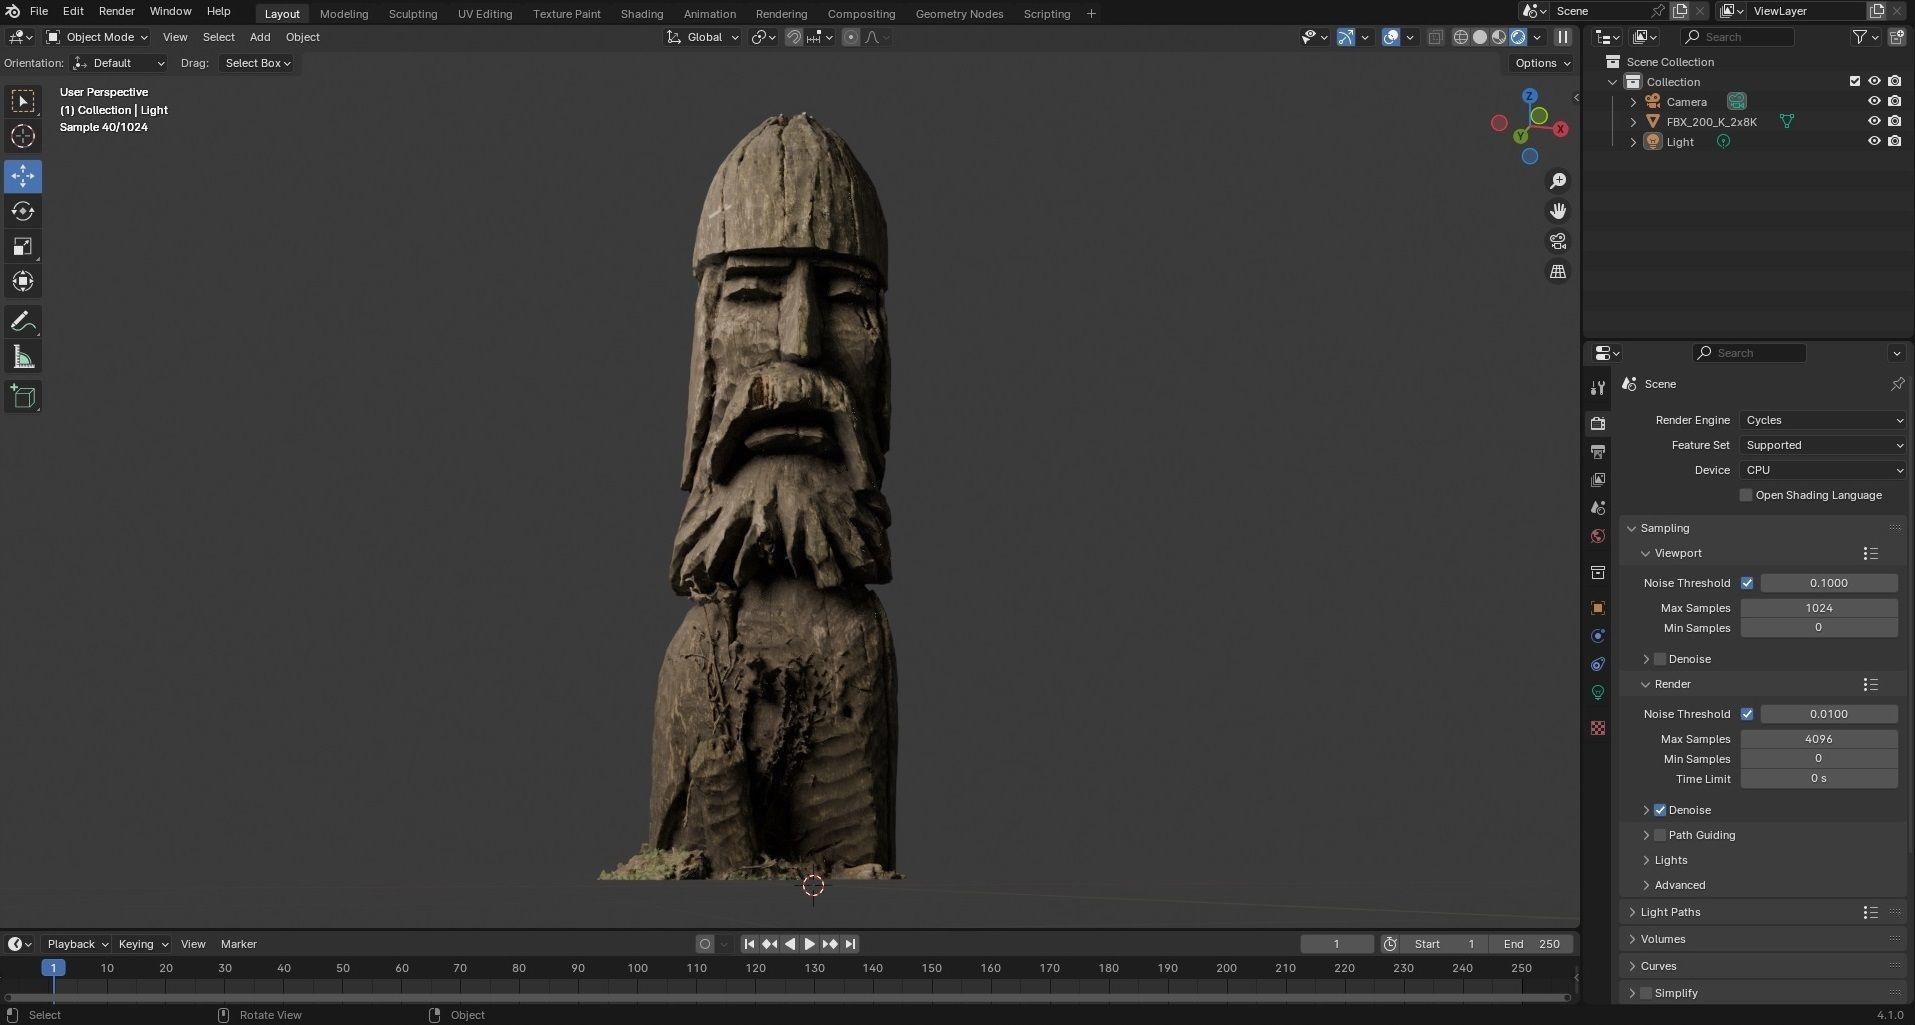Open the World properties tab
The image size is (1915, 1025).
pyautogui.click(x=1598, y=536)
